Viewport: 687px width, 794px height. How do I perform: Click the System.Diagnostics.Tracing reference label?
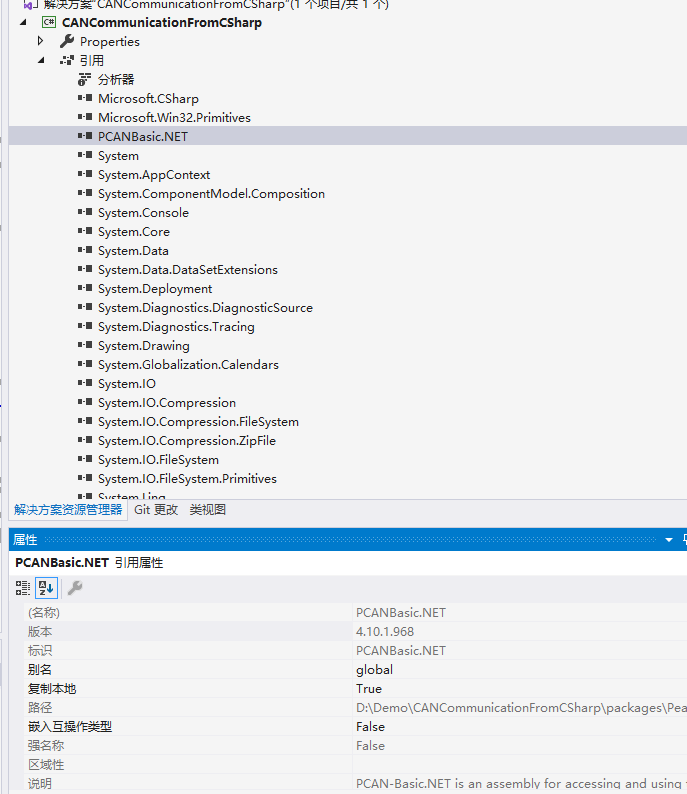[176, 327]
